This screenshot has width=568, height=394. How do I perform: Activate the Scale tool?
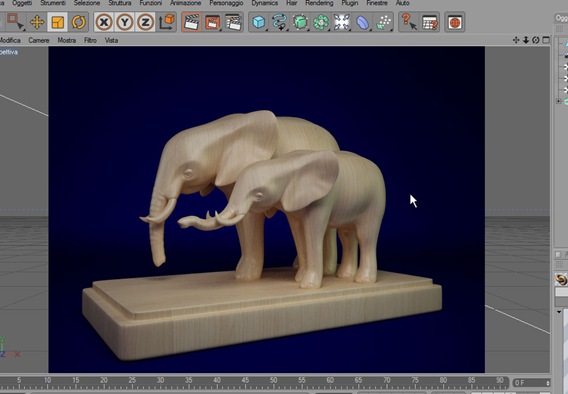click(x=57, y=22)
